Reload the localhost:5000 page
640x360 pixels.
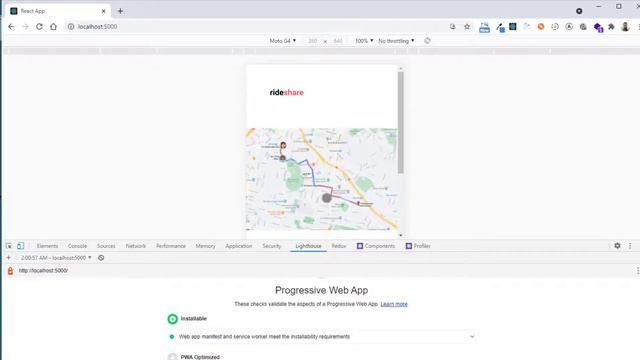tap(39, 27)
